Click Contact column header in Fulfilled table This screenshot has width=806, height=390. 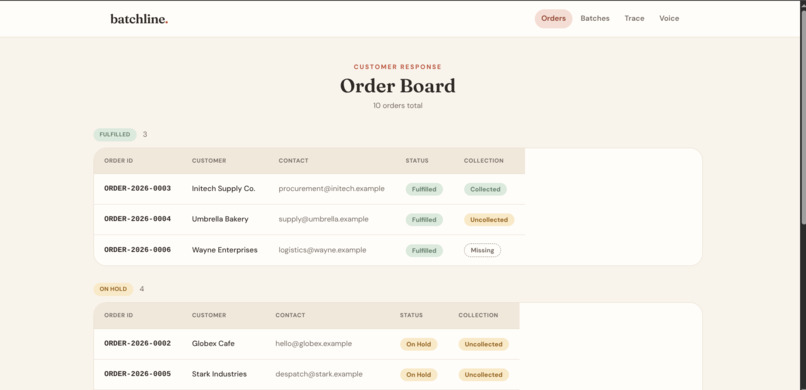coord(294,161)
